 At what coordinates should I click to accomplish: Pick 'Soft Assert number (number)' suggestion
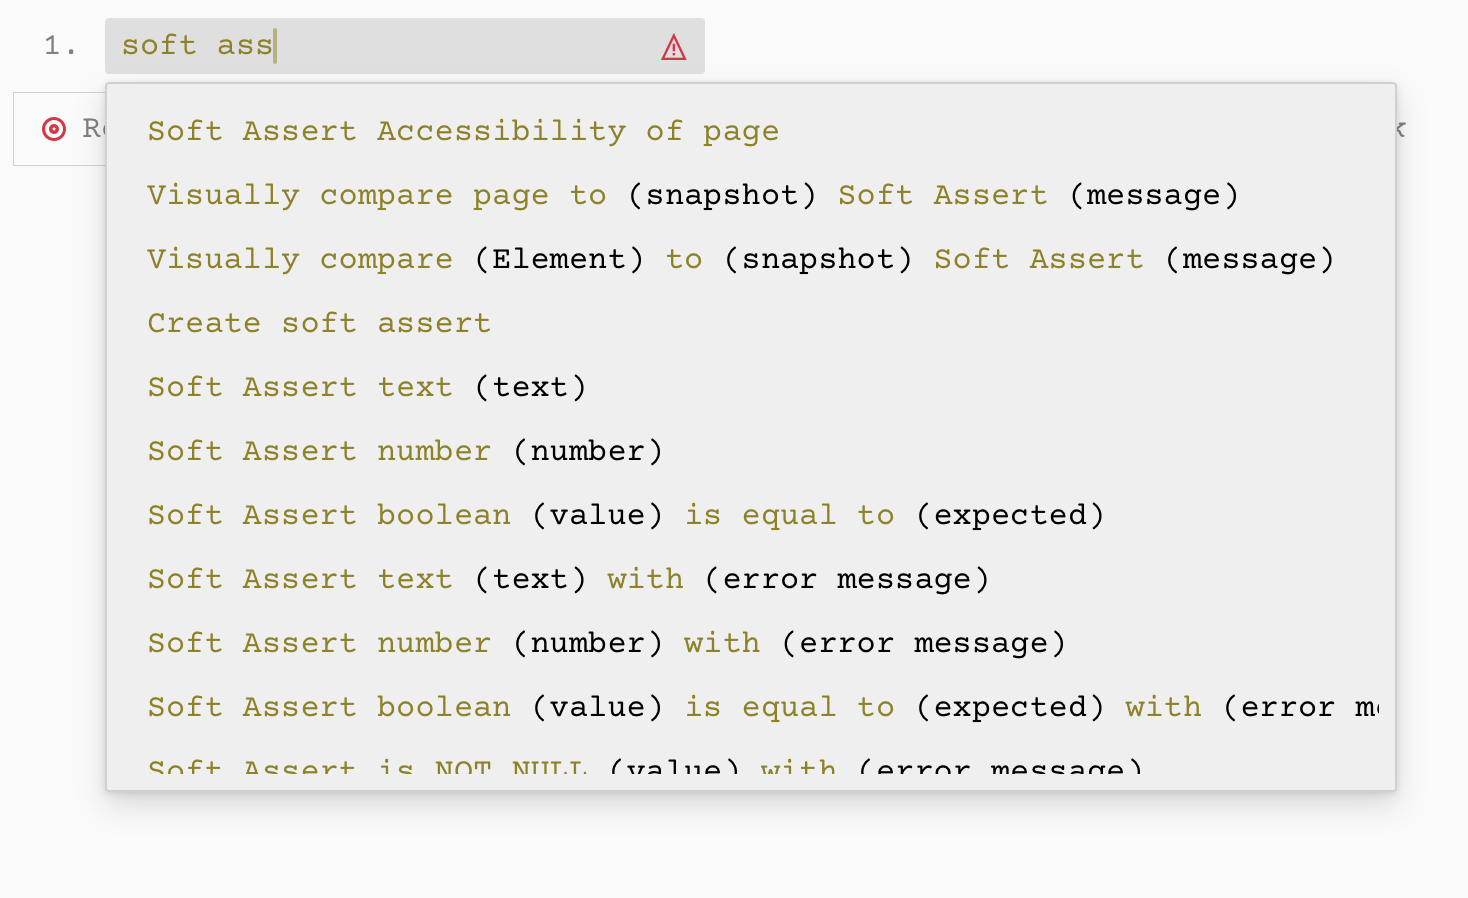[x=404, y=451]
